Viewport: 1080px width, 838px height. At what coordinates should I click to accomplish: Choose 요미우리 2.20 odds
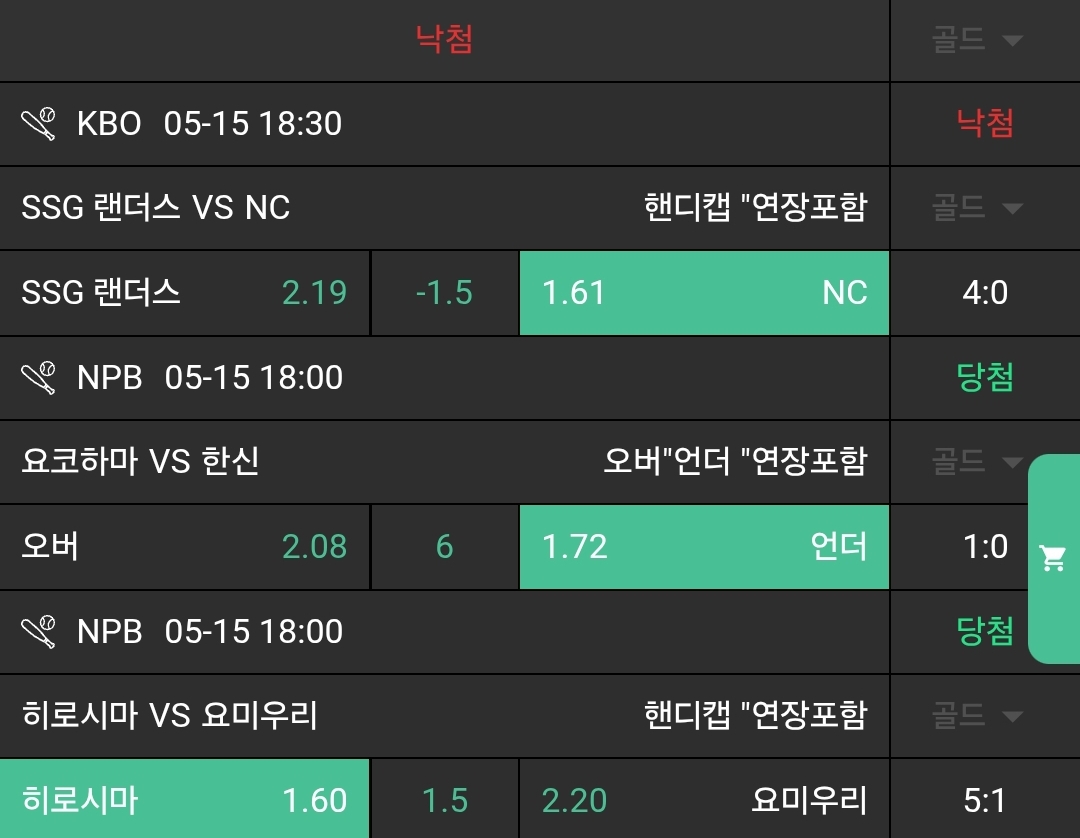pos(704,801)
